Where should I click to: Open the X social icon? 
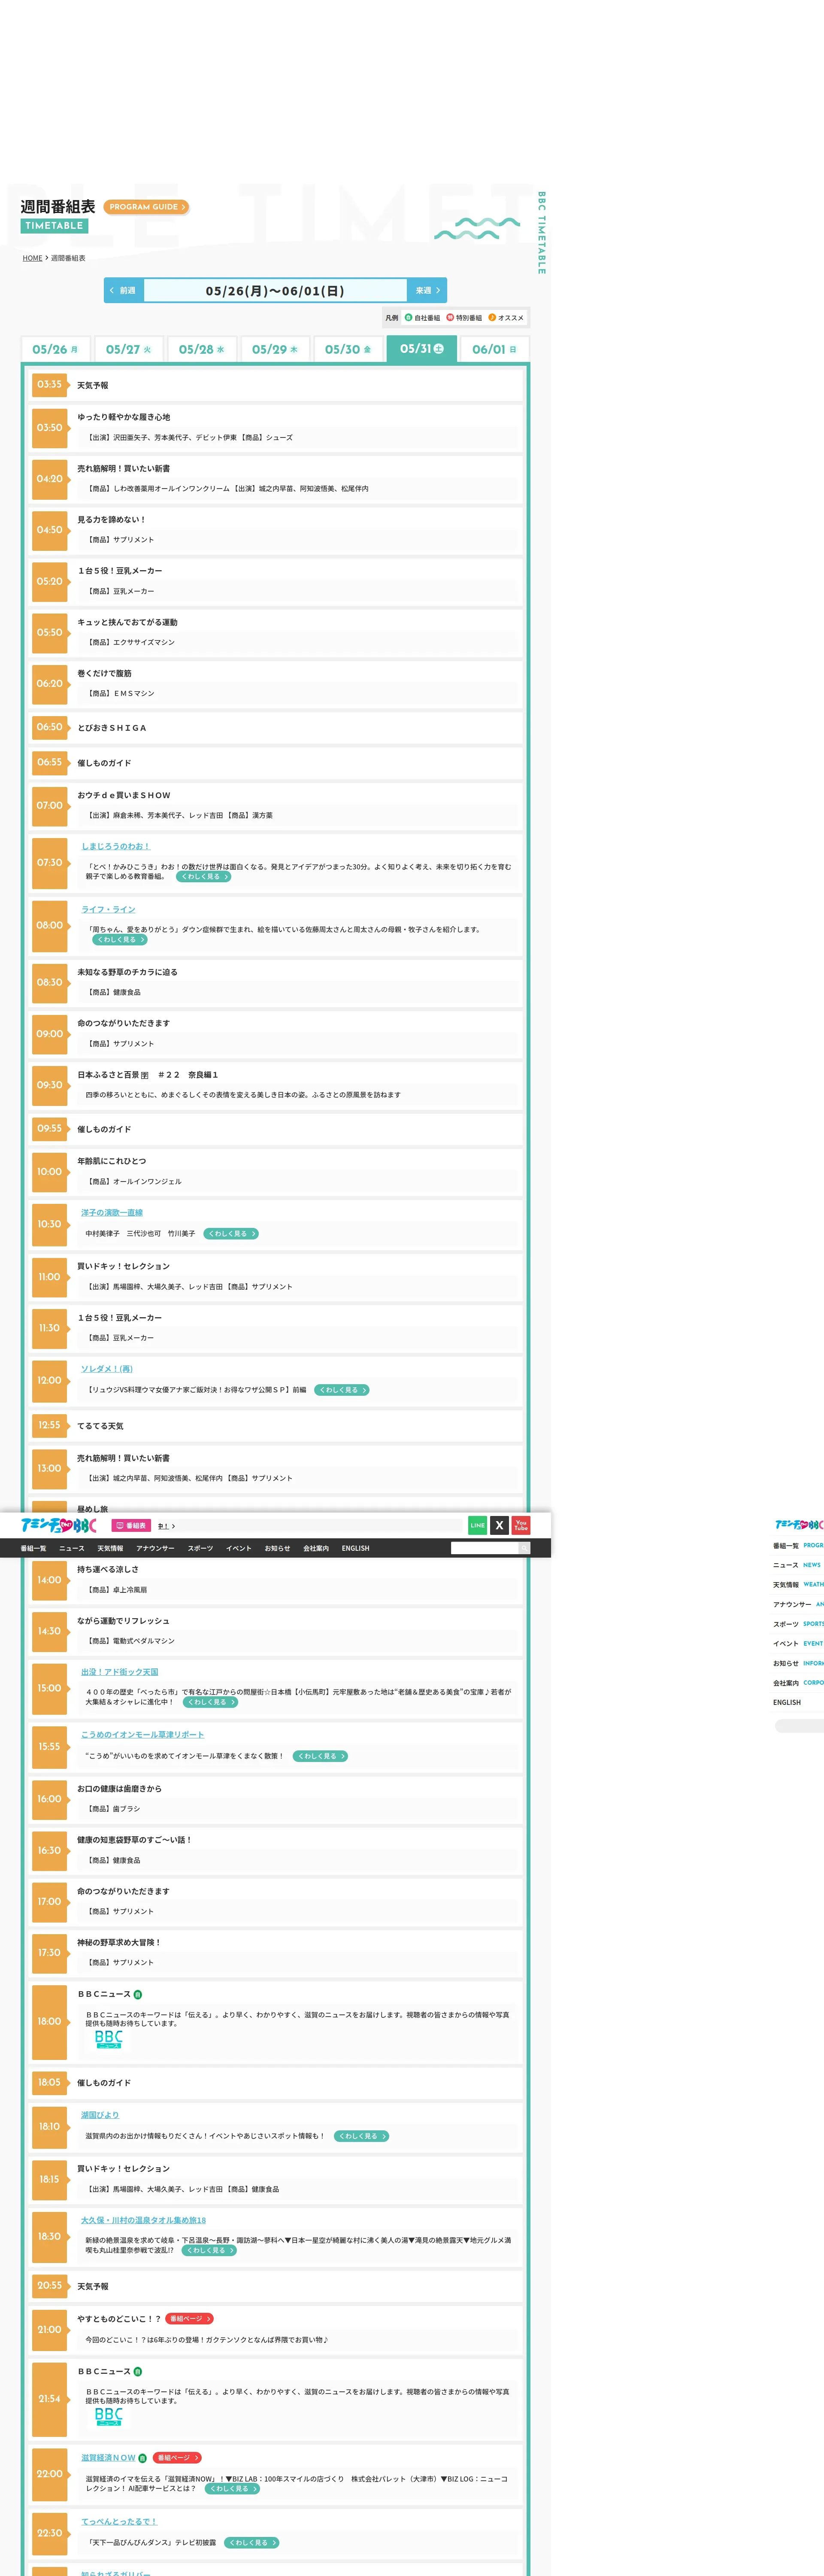click(499, 1525)
